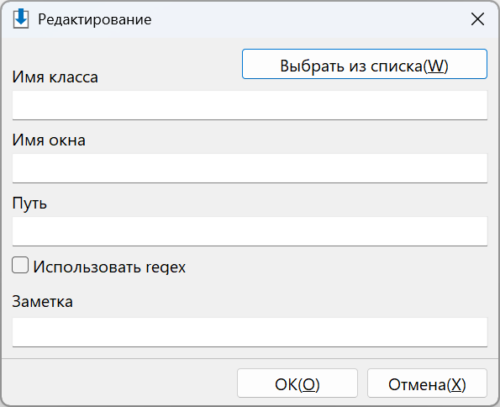
Task: Confirm changes with OK(O) button
Action: tap(297, 383)
